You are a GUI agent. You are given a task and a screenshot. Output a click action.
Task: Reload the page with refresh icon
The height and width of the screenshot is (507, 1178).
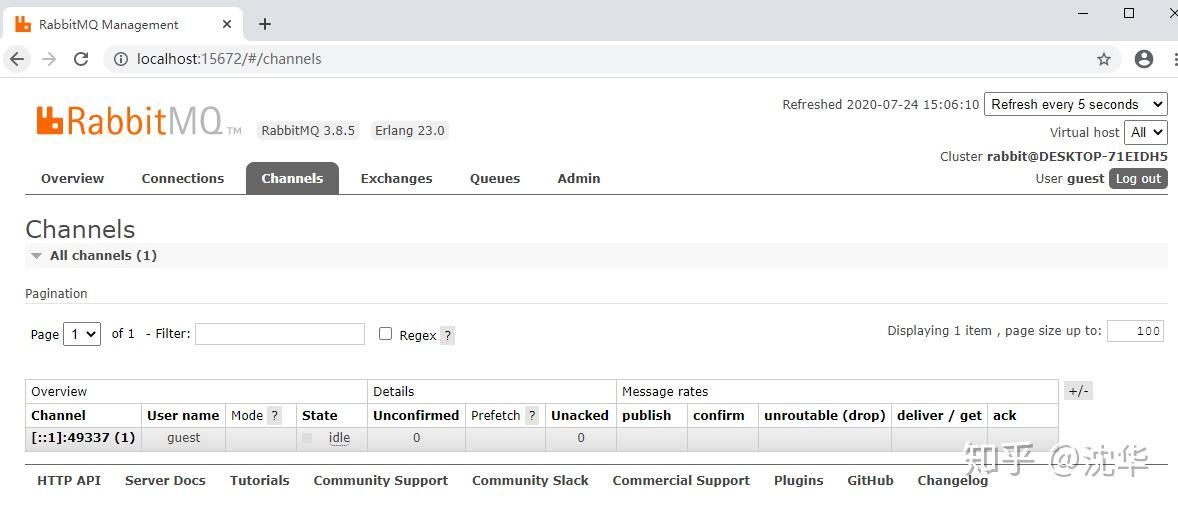click(81, 59)
